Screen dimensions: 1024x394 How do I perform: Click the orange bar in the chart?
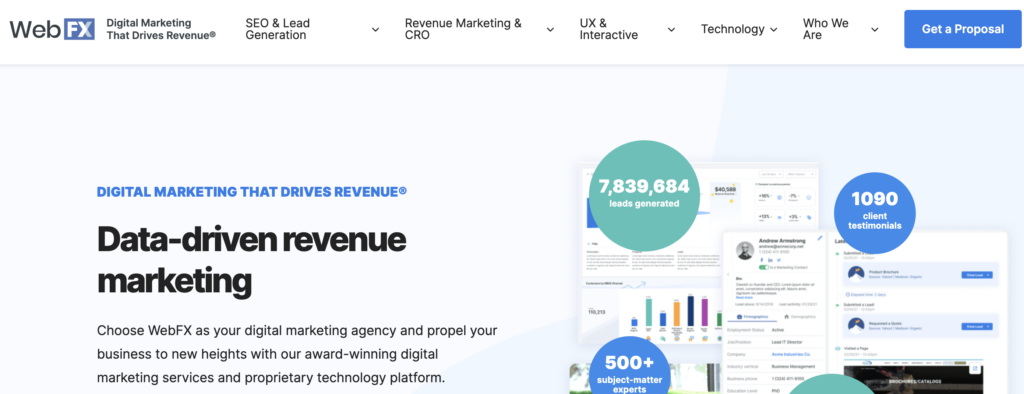677,314
